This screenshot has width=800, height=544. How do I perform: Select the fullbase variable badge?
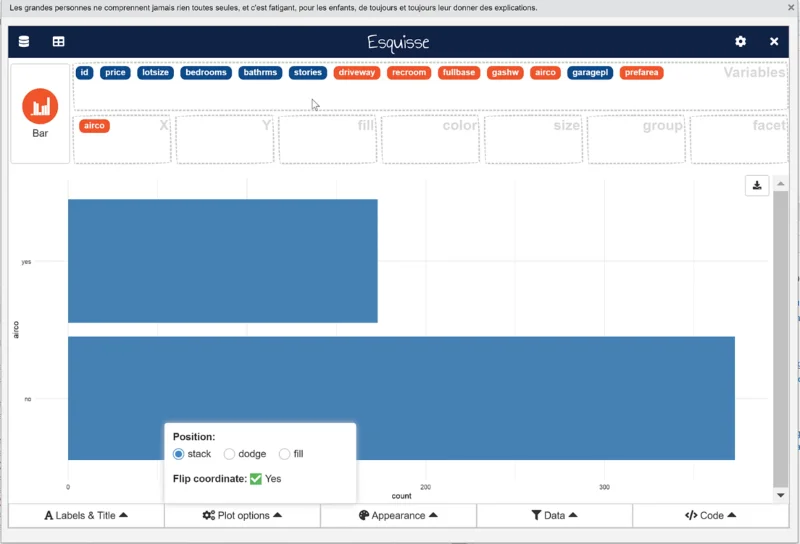pos(459,72)
